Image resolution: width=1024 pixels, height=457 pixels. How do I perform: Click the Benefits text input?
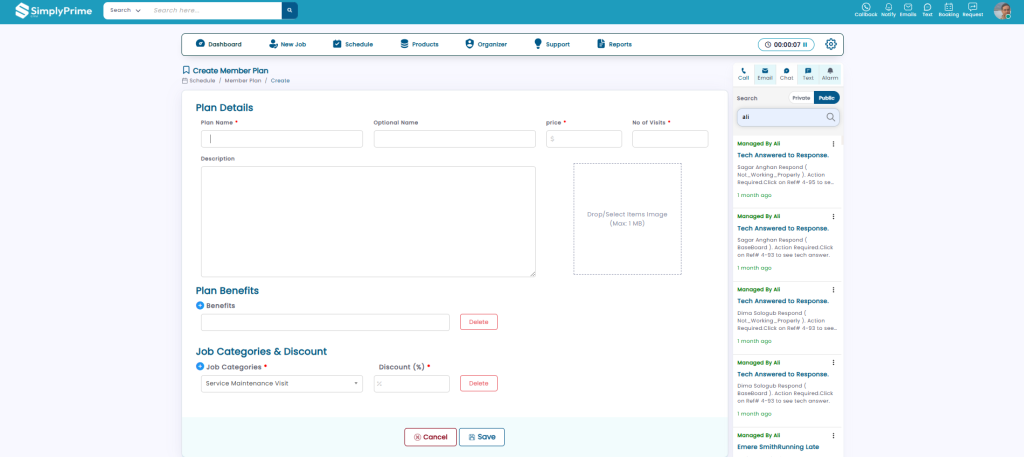click(325, 322)
